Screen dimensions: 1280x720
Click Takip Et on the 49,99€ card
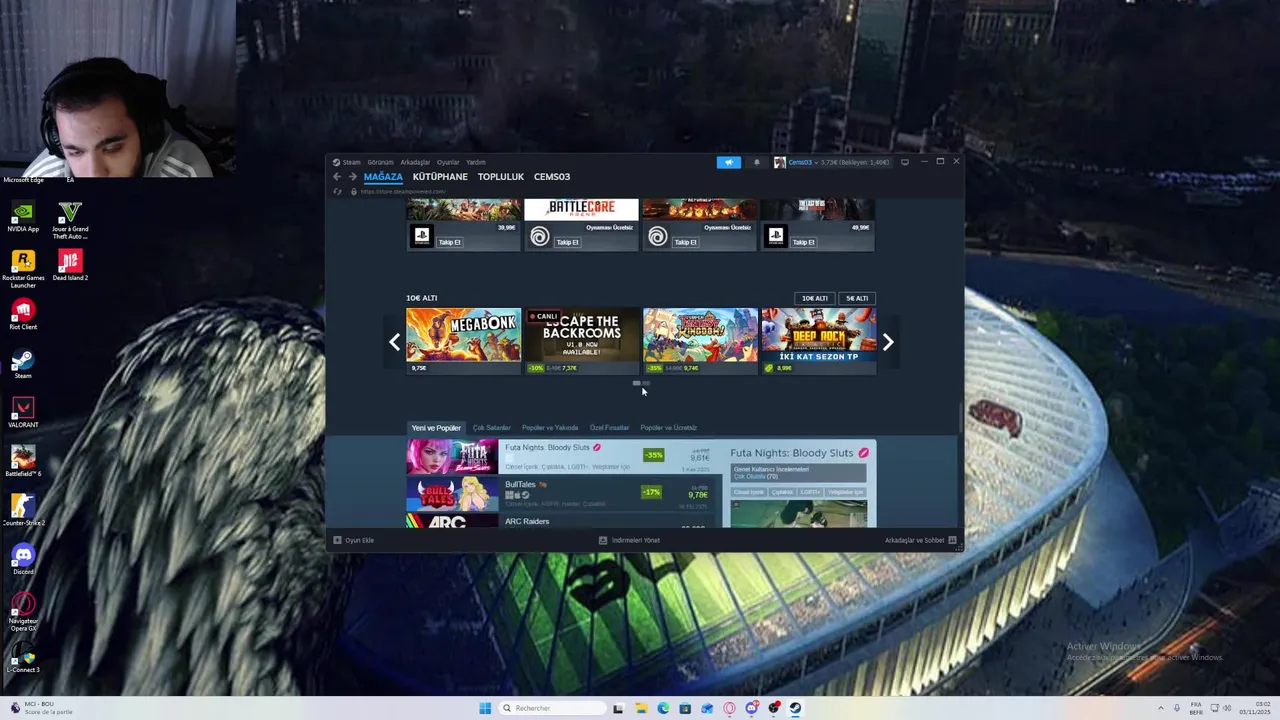(x=804, y=242)
